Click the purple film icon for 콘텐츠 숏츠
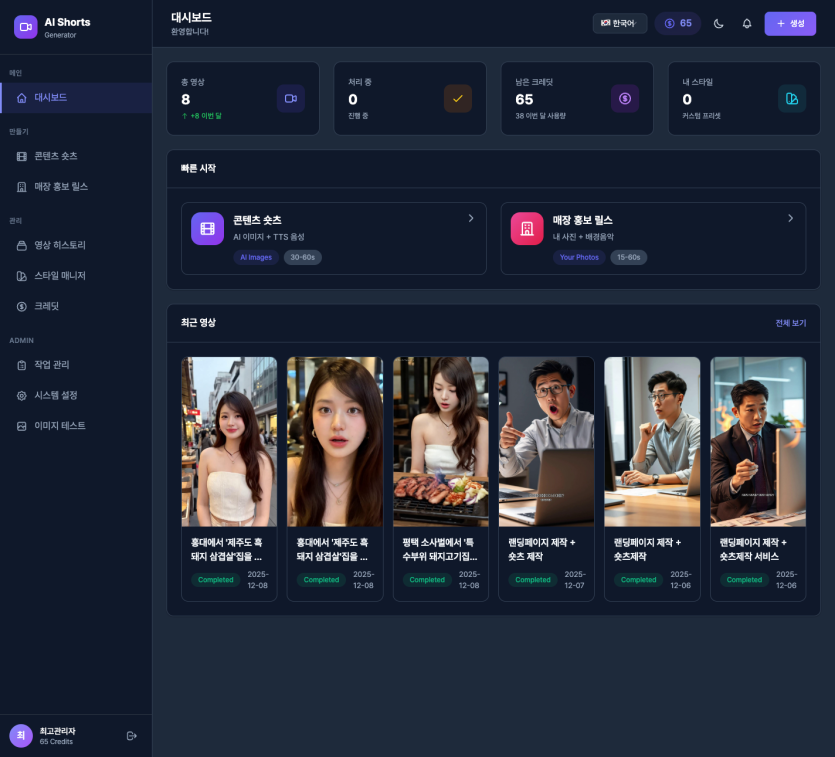Viewport: 835px width, 757px height. 207,228
